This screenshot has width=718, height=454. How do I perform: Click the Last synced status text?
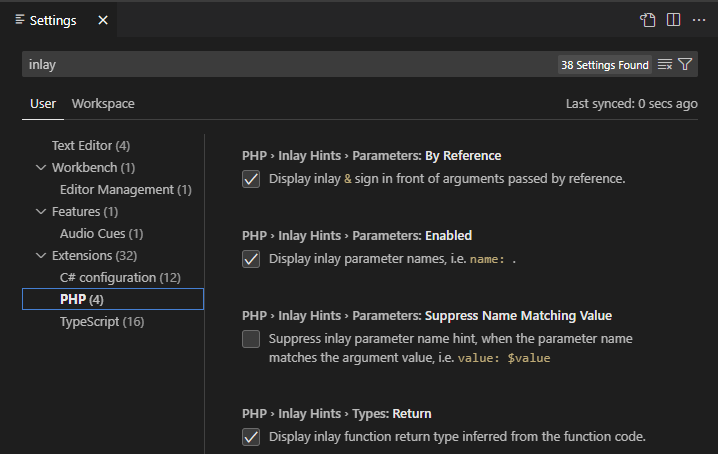pyautogui.click(x=631, y=104)
